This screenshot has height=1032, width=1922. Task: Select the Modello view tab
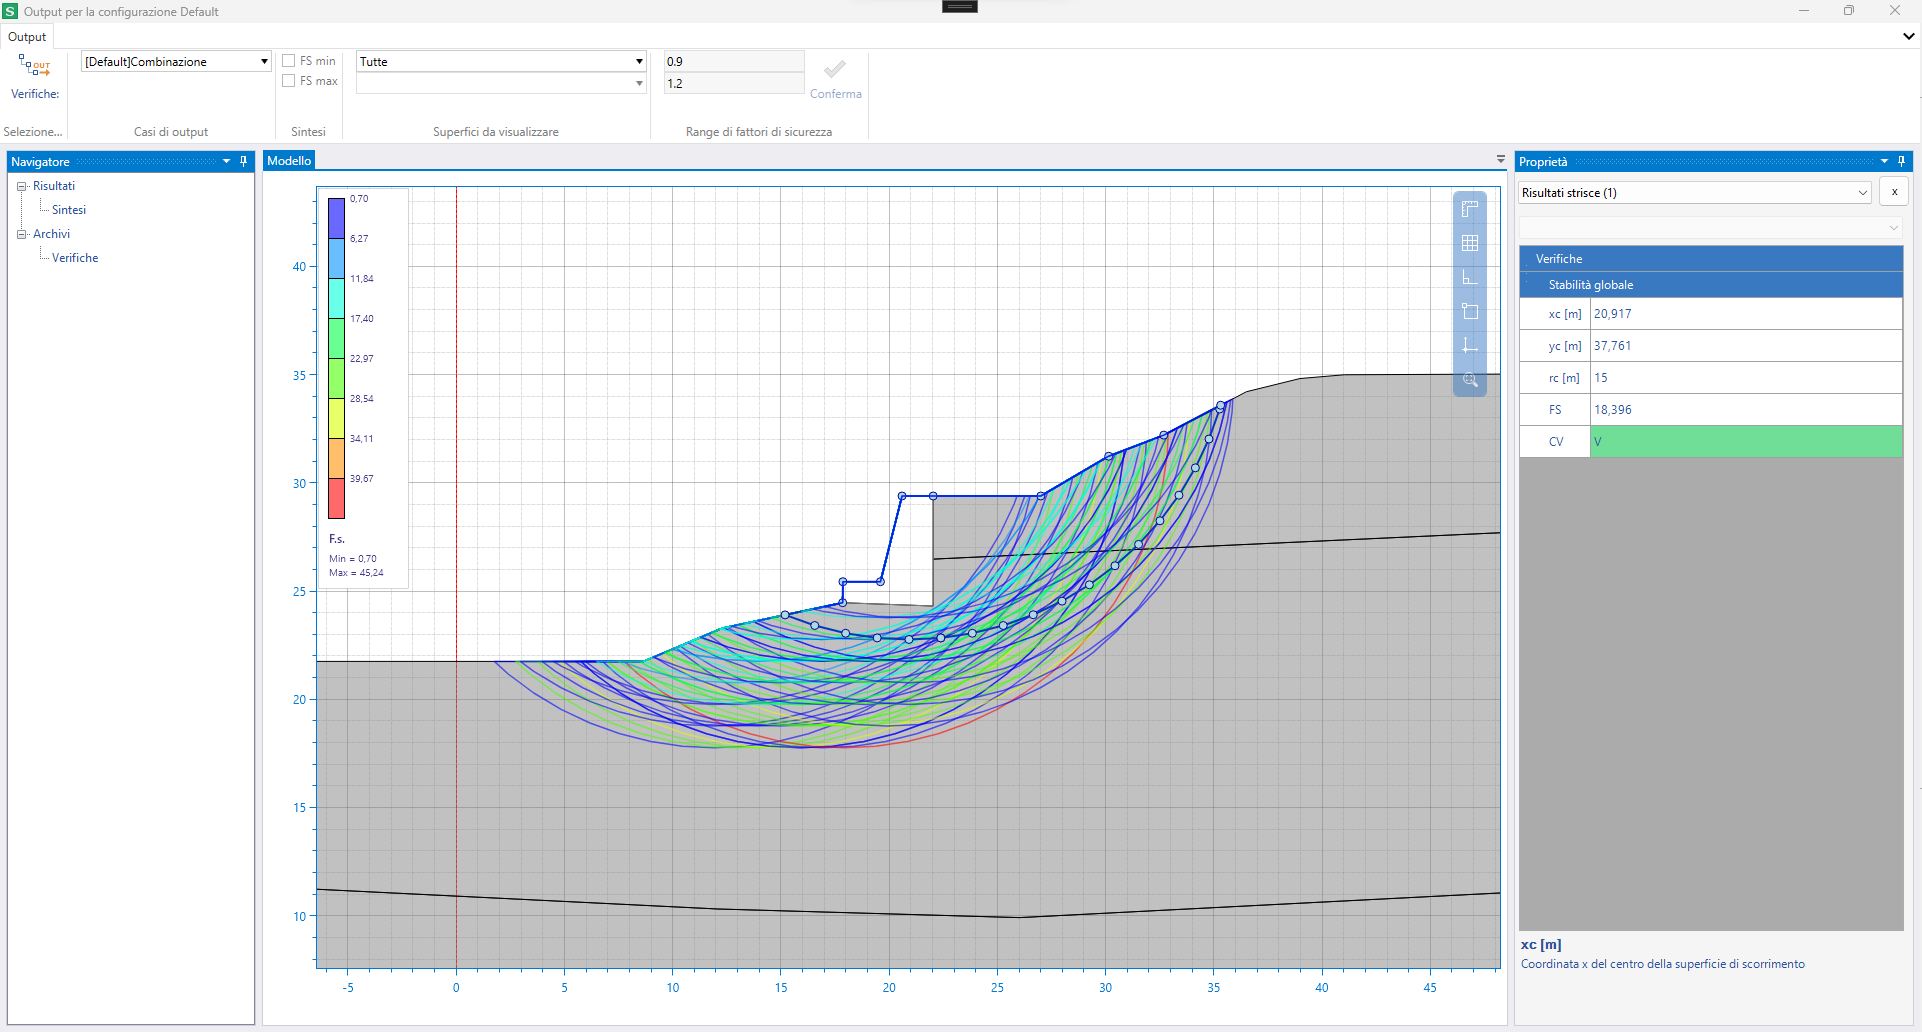tap(289, 160)
